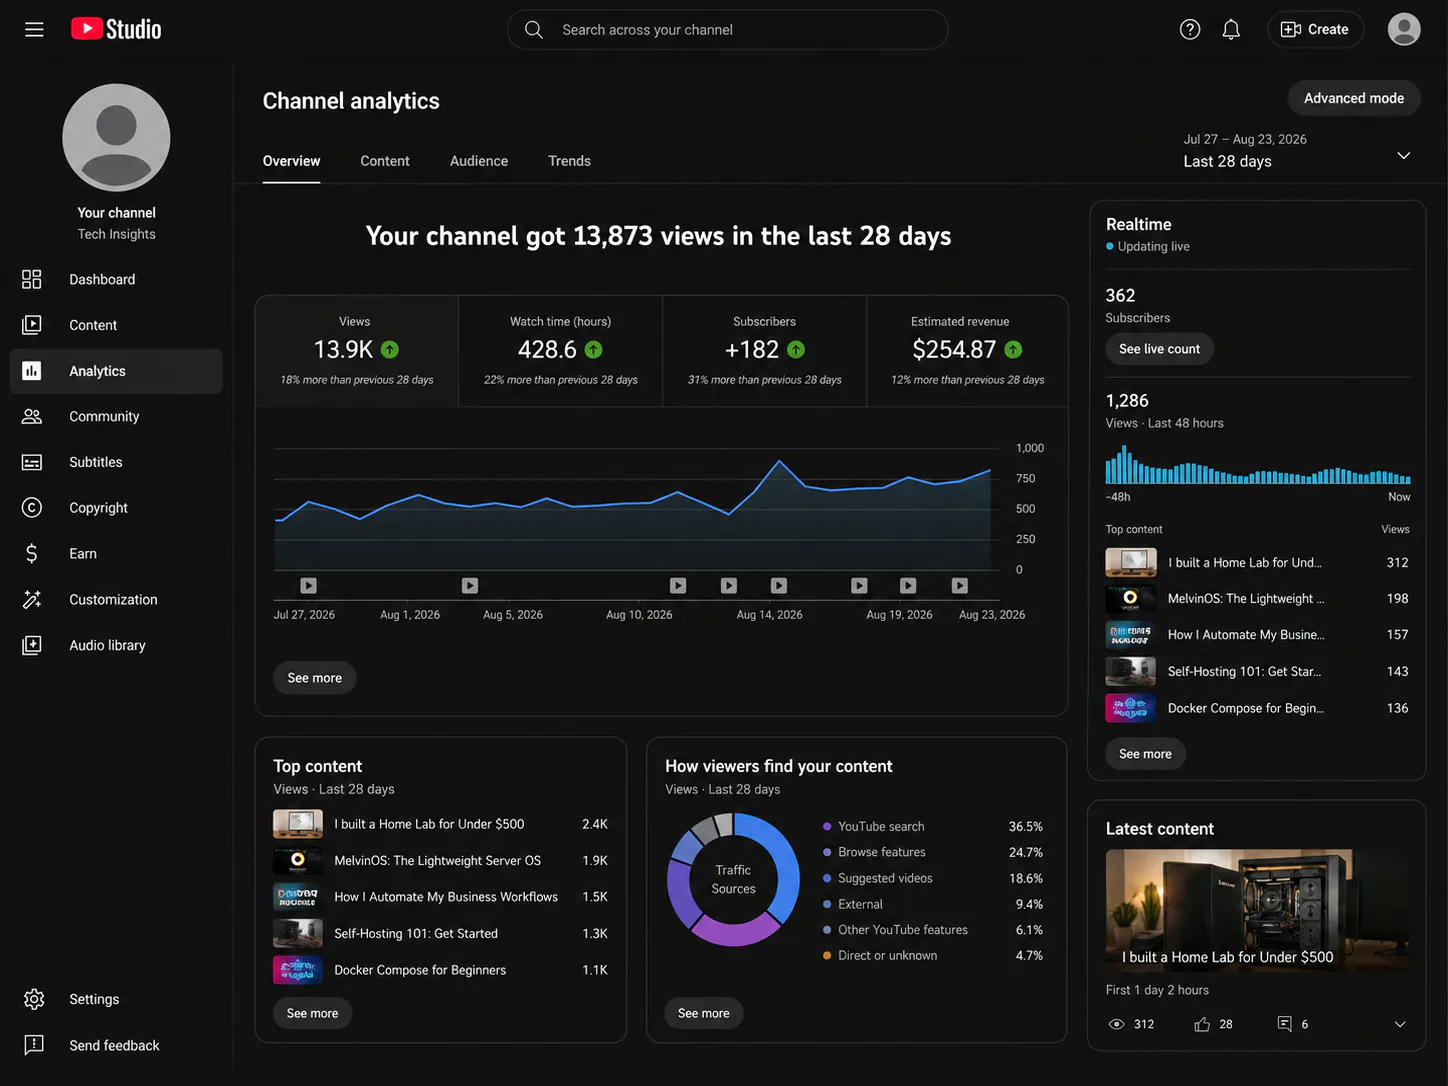Image resolution: width=1448 pixels, height=1086 pixels.
Task: Click the search across your channel field
Action: (x=727, y=30)
